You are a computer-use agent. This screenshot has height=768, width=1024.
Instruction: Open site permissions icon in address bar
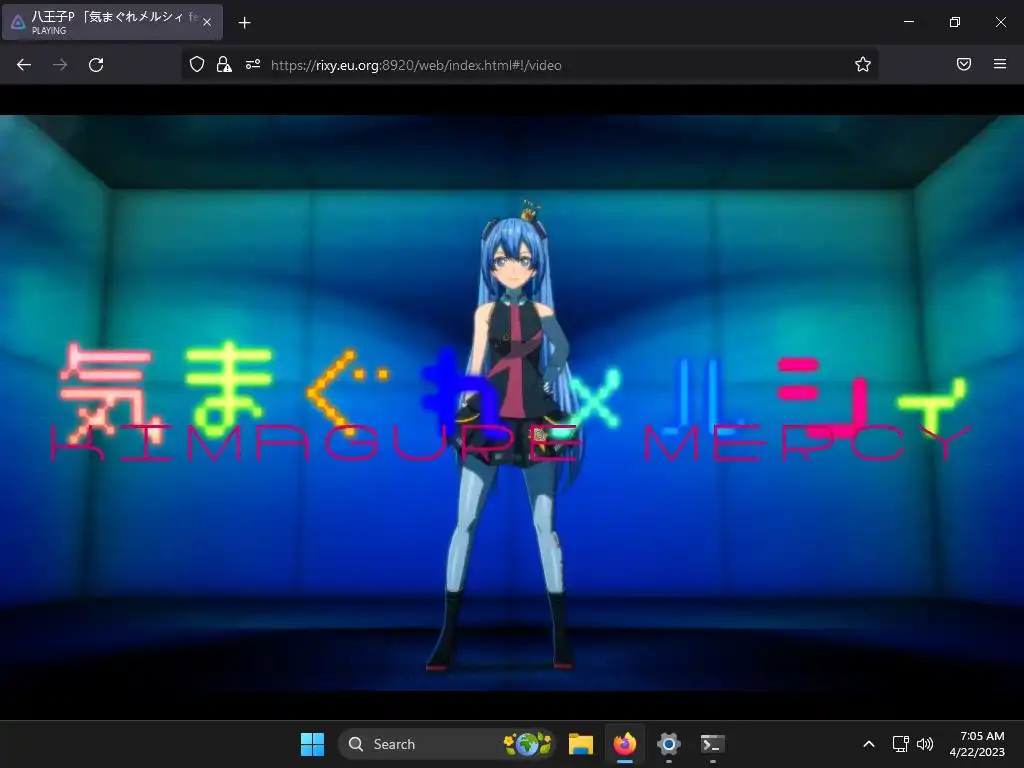pos(253,64)
